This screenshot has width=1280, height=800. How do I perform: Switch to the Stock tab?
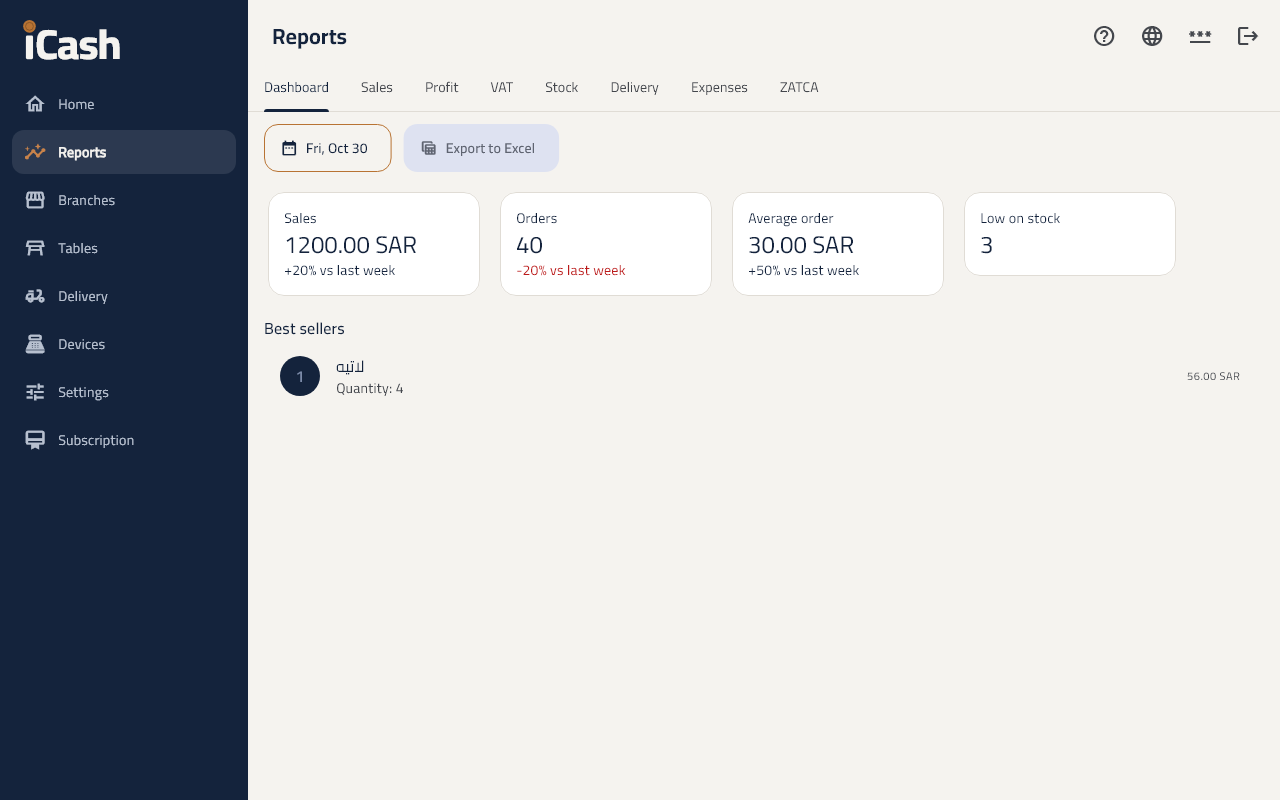[x=561, y=87]
